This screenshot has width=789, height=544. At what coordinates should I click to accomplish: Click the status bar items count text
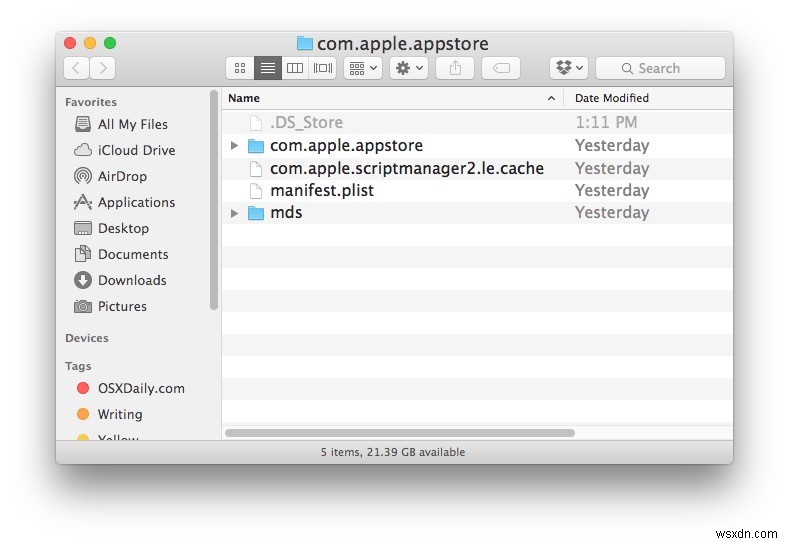tap(393, 452)
